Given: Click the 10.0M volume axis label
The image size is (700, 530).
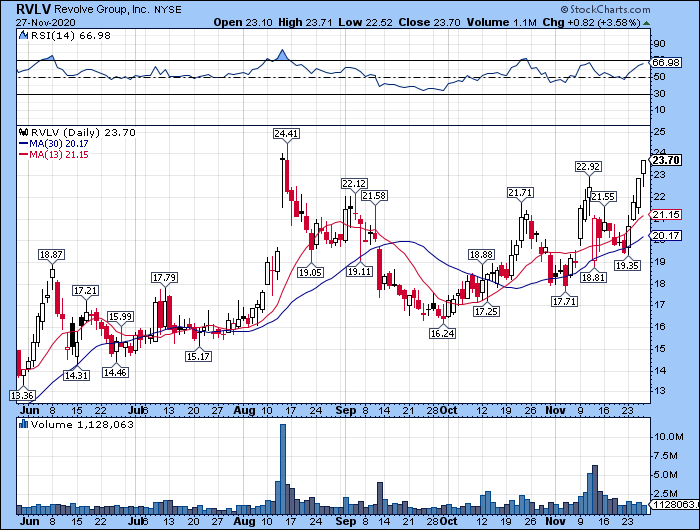Looking at the screenshot, I should coord(668,437).
